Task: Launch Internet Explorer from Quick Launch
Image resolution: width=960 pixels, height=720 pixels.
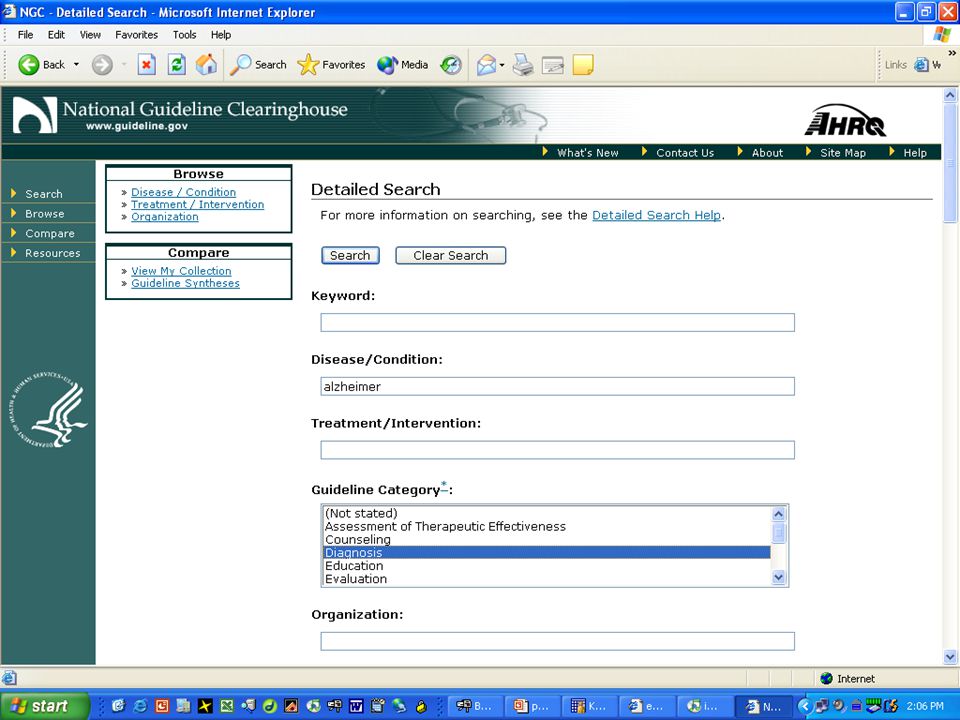Action: pyautogui.click(x=140, y=706)
